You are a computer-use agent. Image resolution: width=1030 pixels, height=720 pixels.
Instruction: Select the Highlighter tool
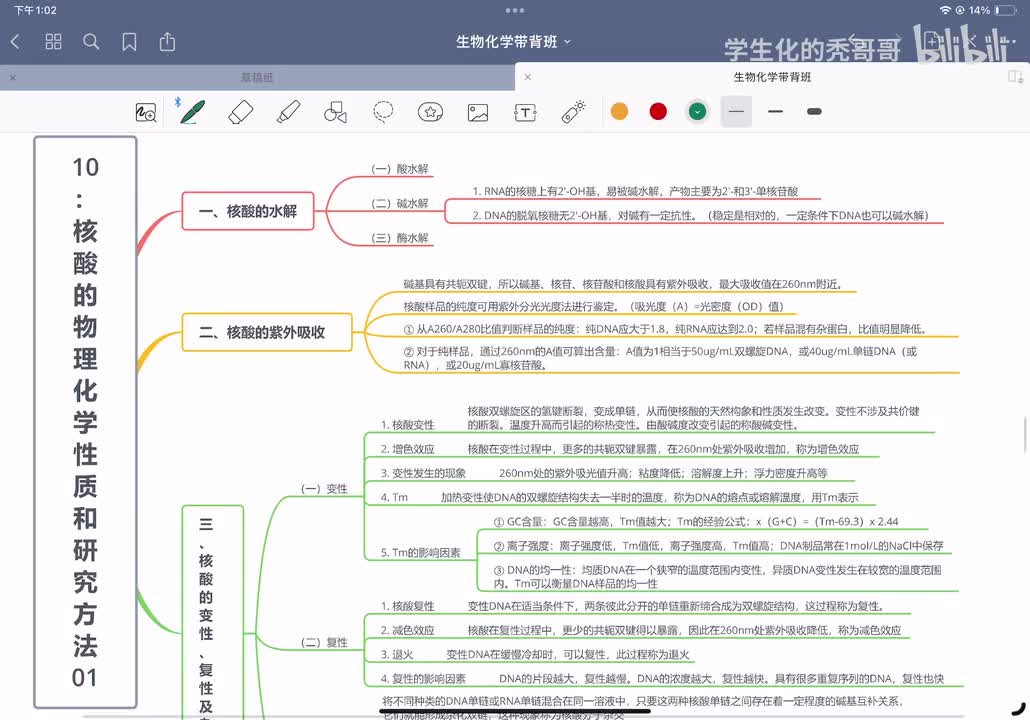(288, 112)
